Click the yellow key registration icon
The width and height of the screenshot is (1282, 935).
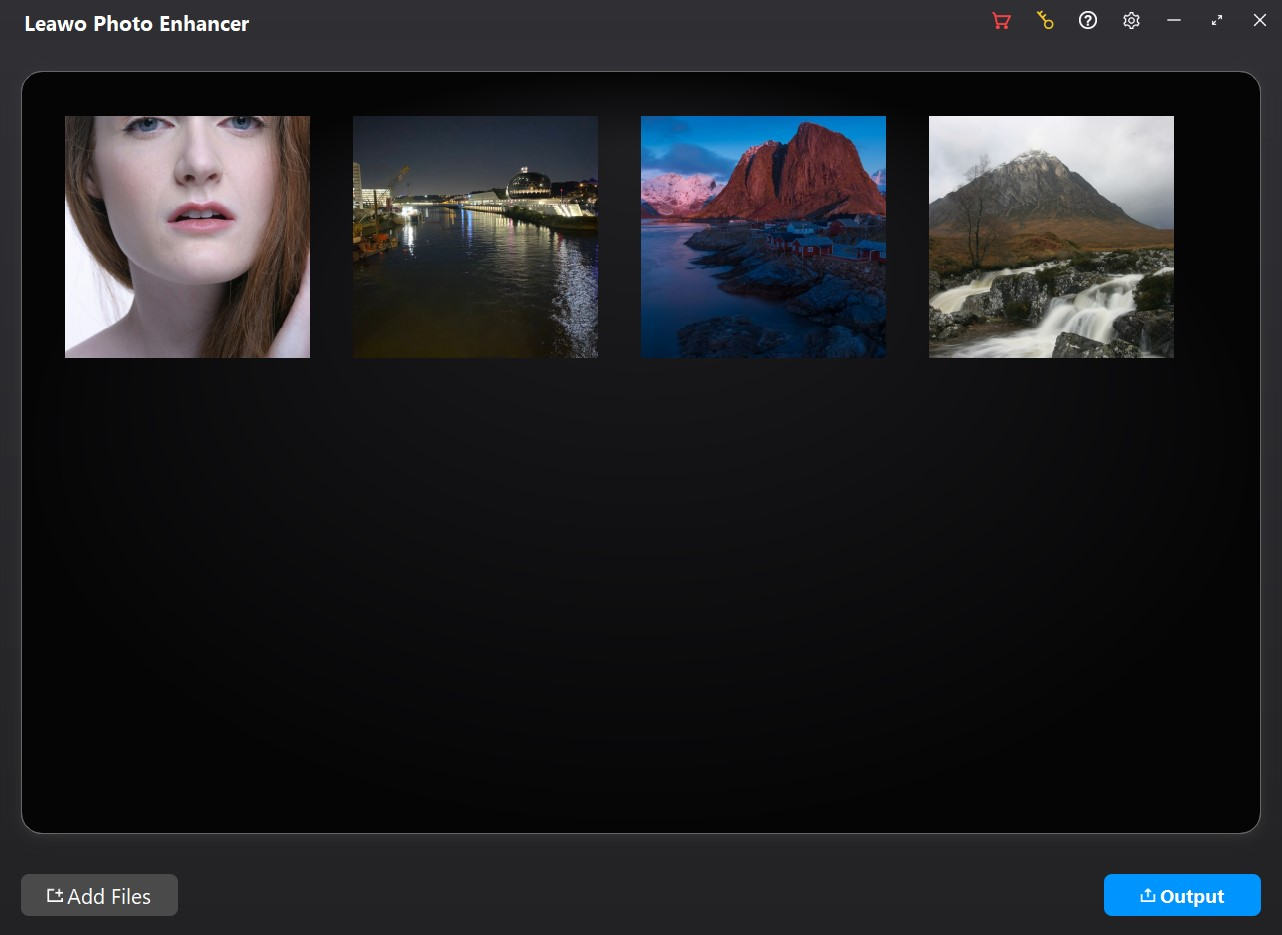coord(1045,21)
